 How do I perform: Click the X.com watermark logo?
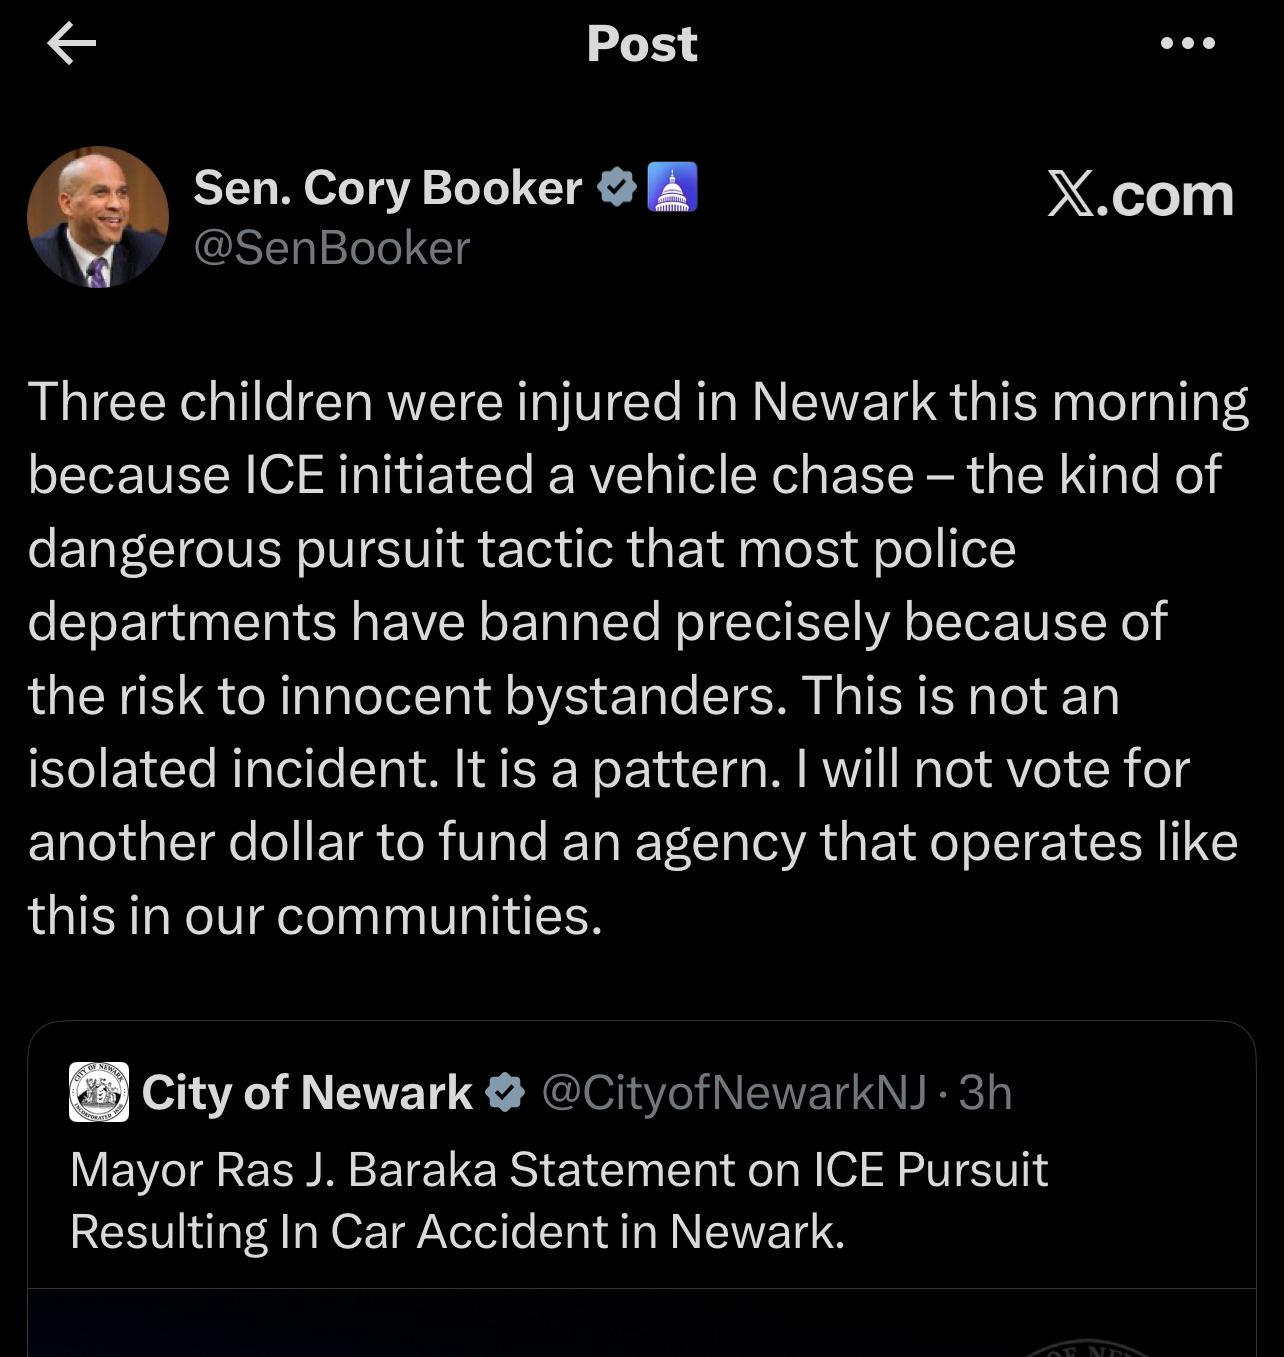pos(1140,194)
